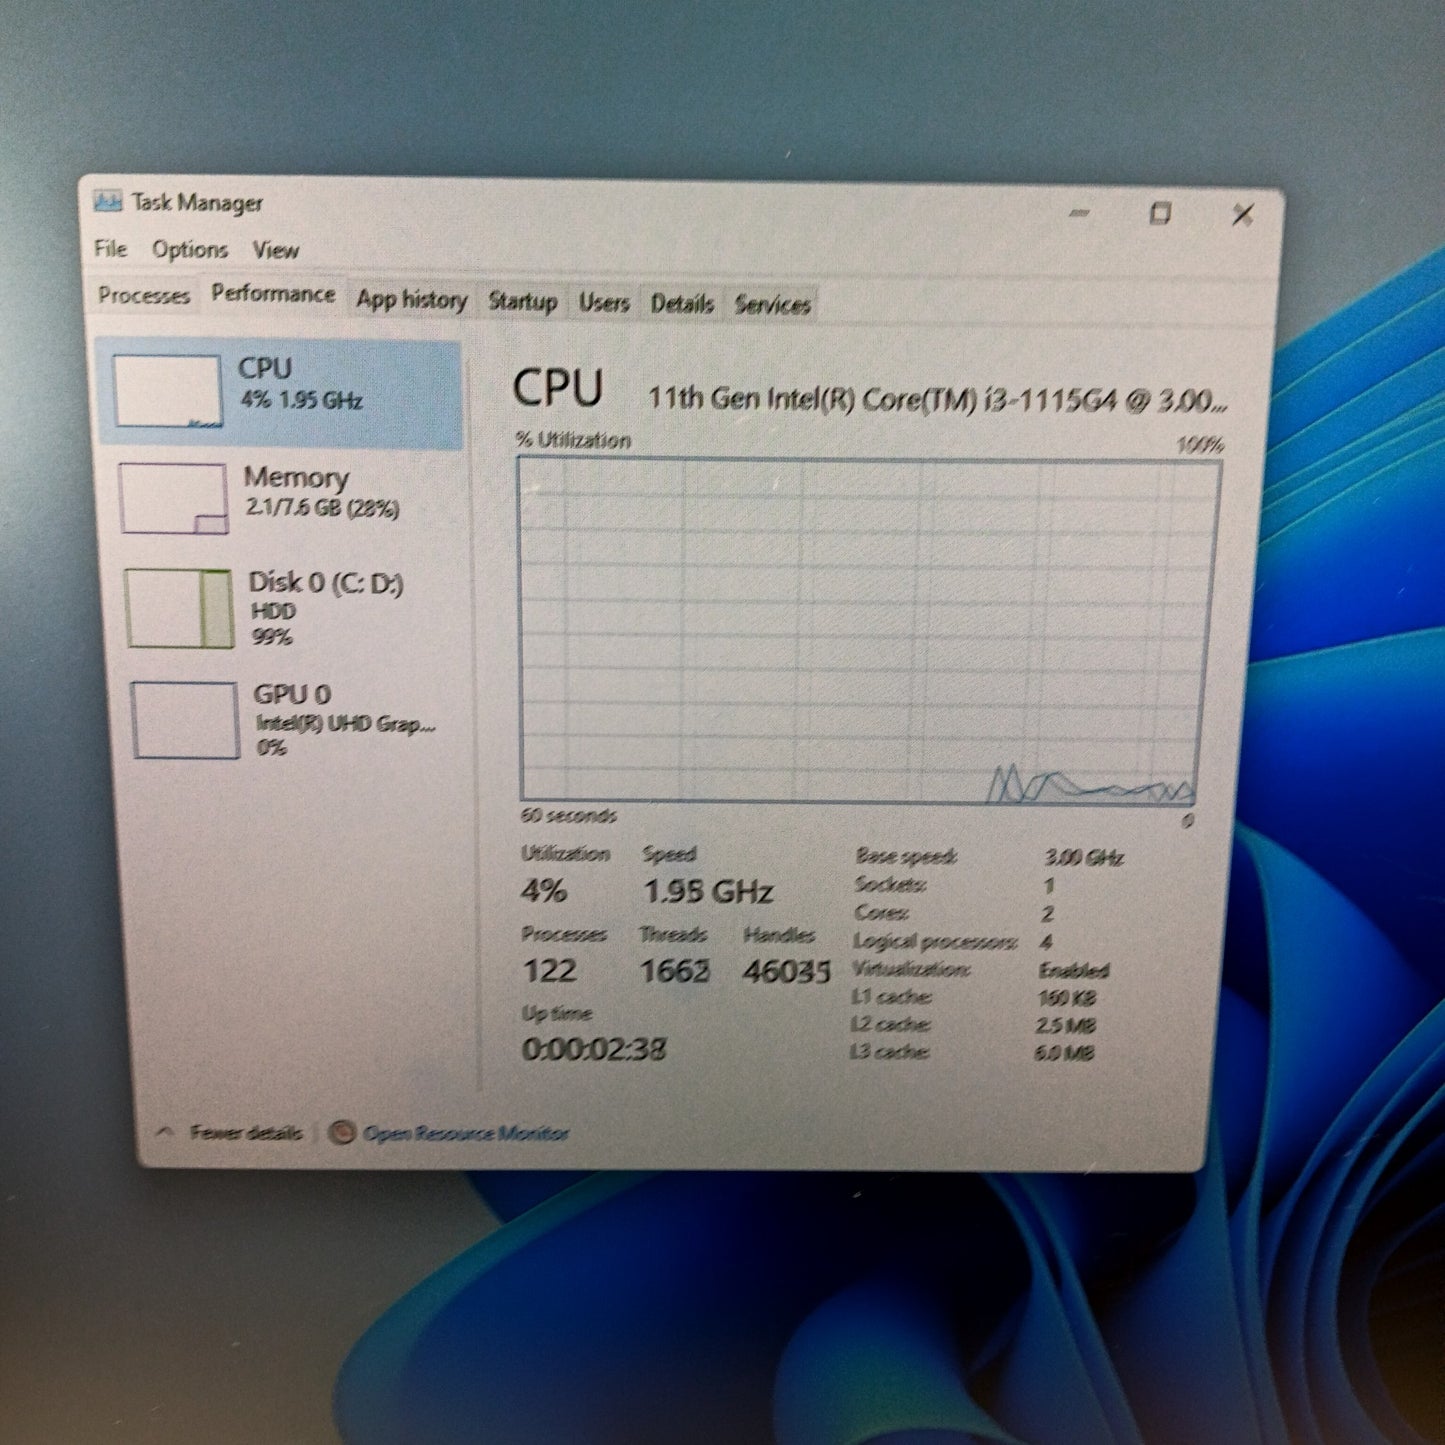Click the Disk 0 mini graph thumbnail
The image size is (1445, 1445).
click(x=179, y=609)
